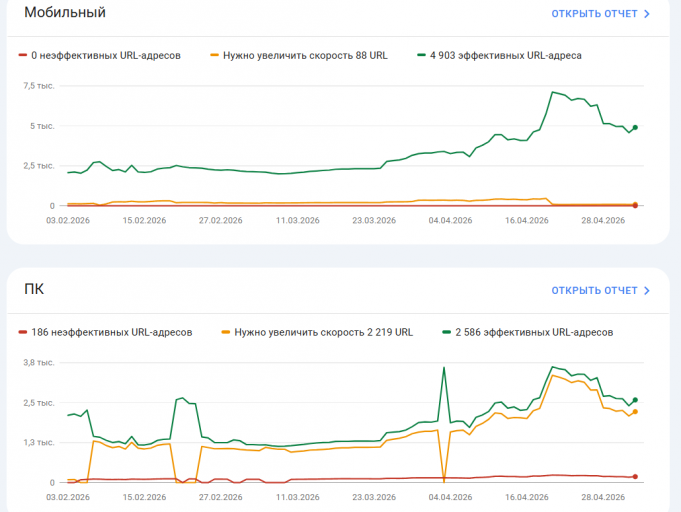Click date 11.03.2026 under ПК chart
This screenshot has width=681, height=512.
[298, 497]
